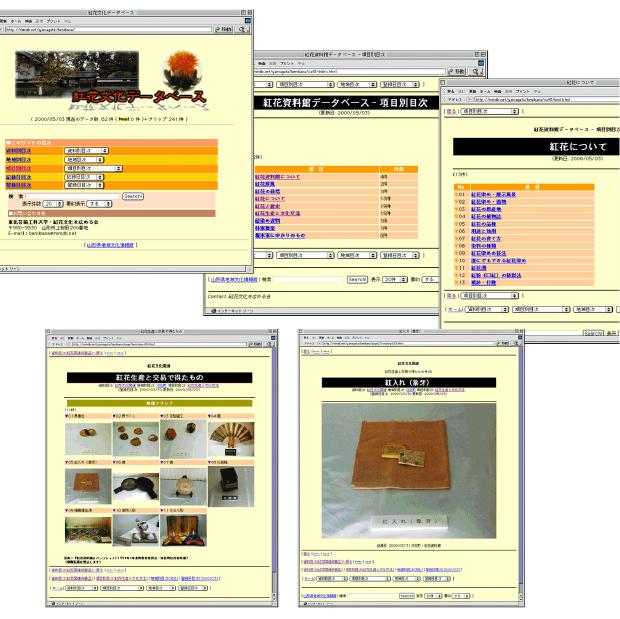
Task: Open the する display dropdown on home page
Action: (99, 204)
